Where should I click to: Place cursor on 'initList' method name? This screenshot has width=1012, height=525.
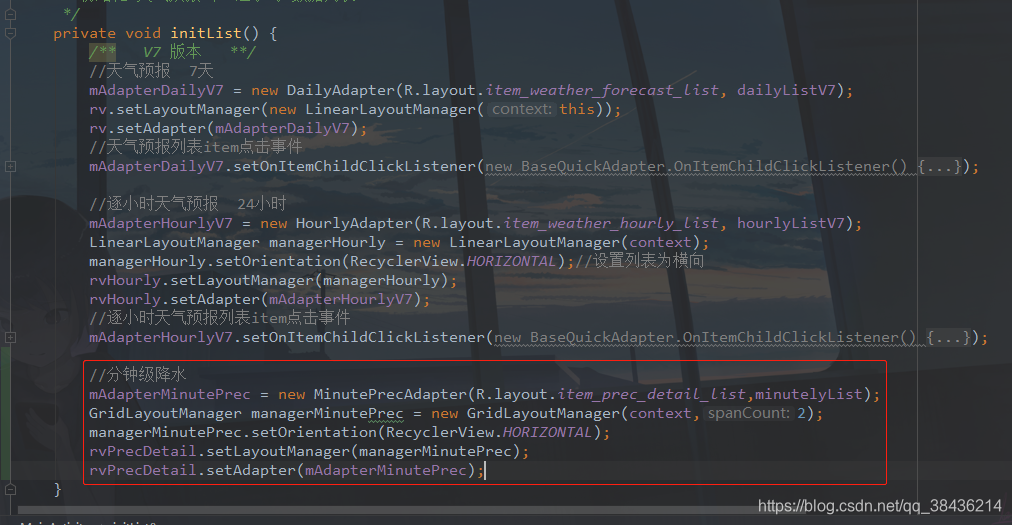tap(206, 33)
